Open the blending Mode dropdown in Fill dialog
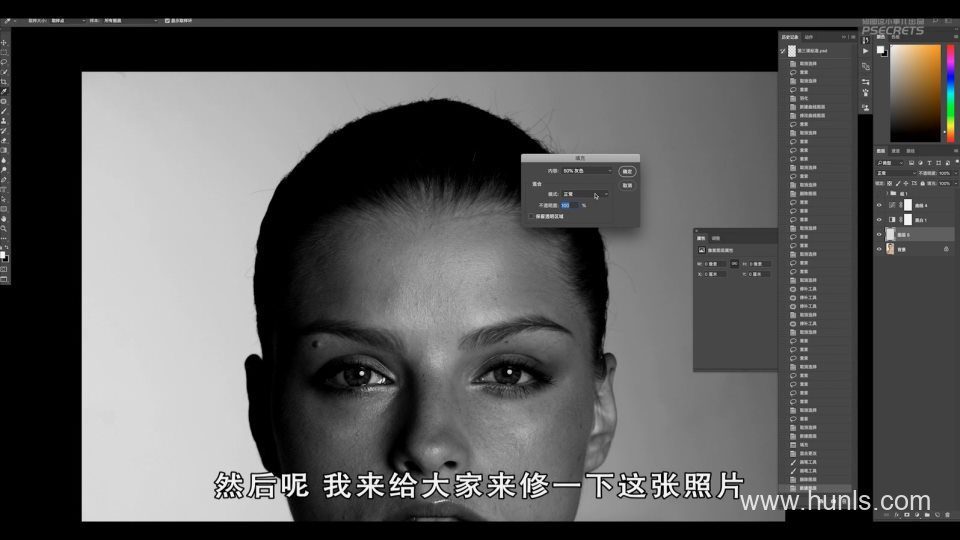Screen dimensions: 960x540 [585, 194]
